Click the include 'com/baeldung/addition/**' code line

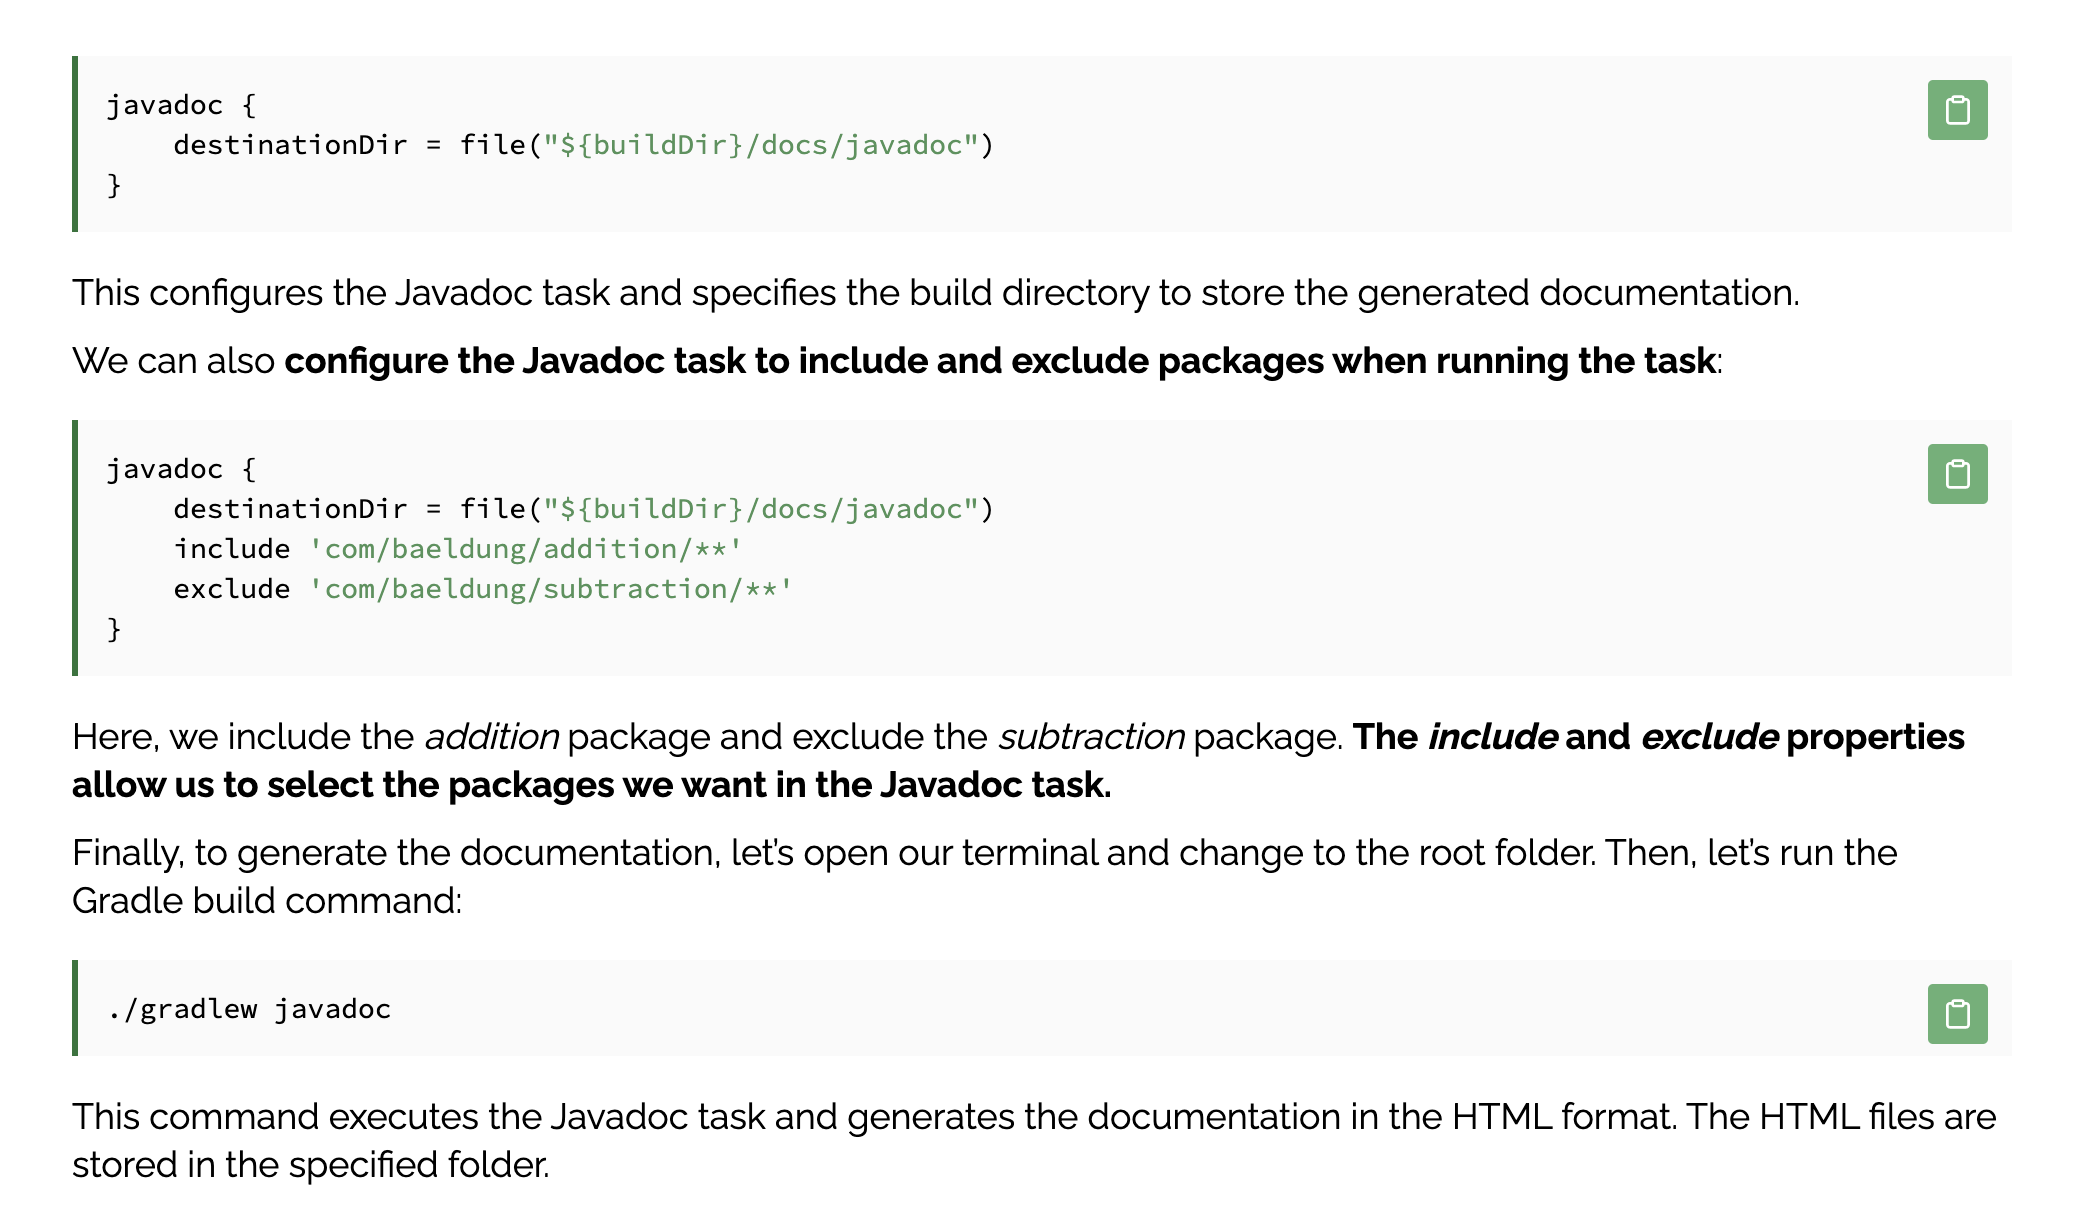click(458, 549)
